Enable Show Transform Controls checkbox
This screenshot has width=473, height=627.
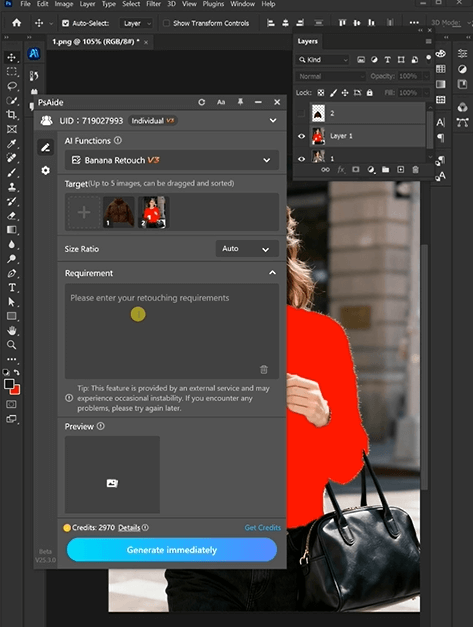[166, 23]
